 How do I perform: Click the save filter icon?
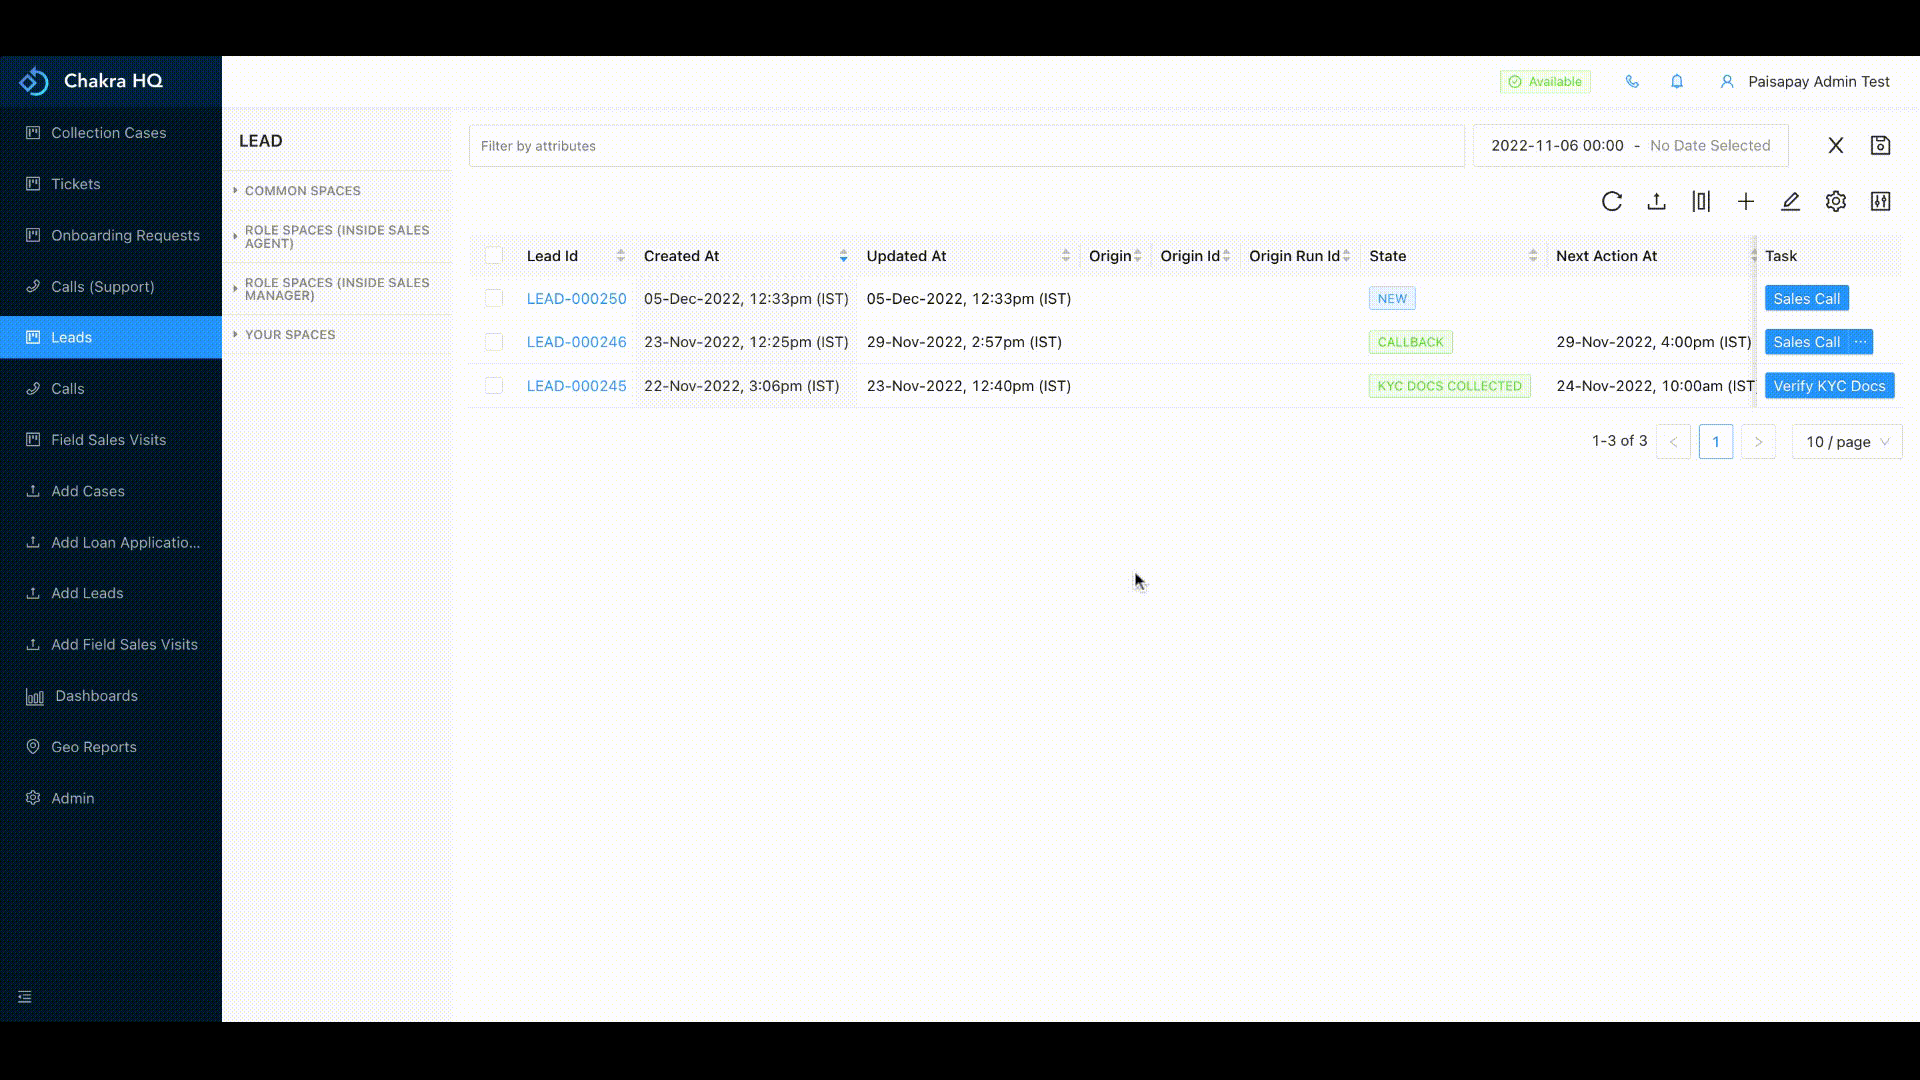(x=1880, y=146)
